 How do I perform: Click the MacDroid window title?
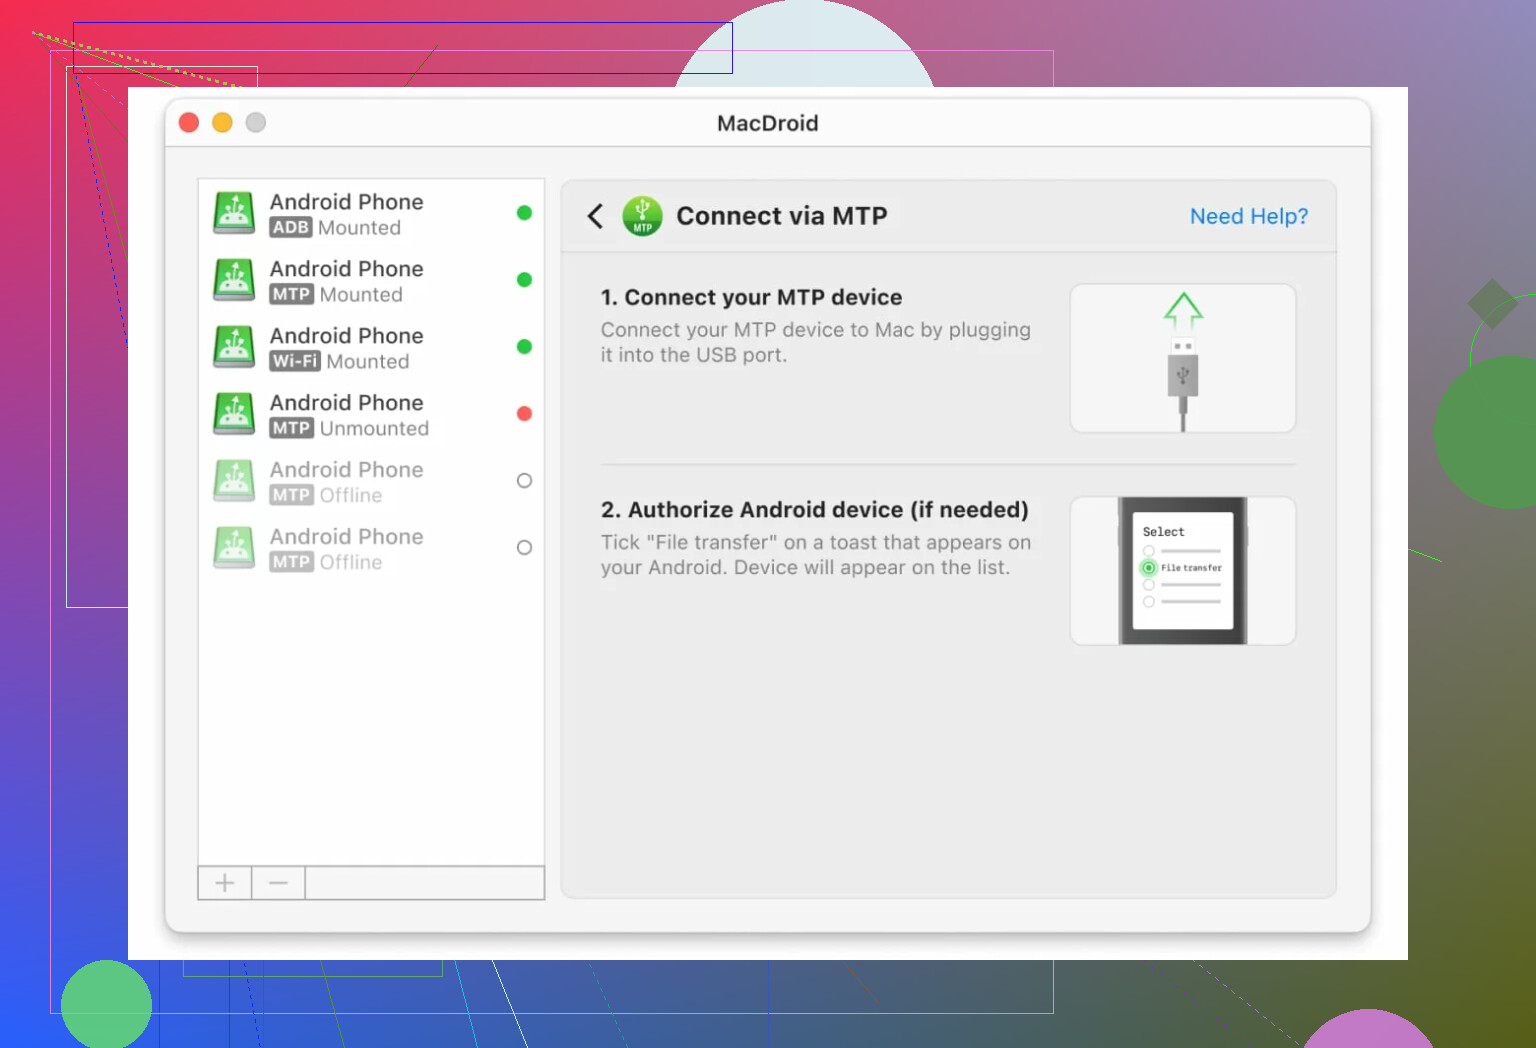click(768, 123)
